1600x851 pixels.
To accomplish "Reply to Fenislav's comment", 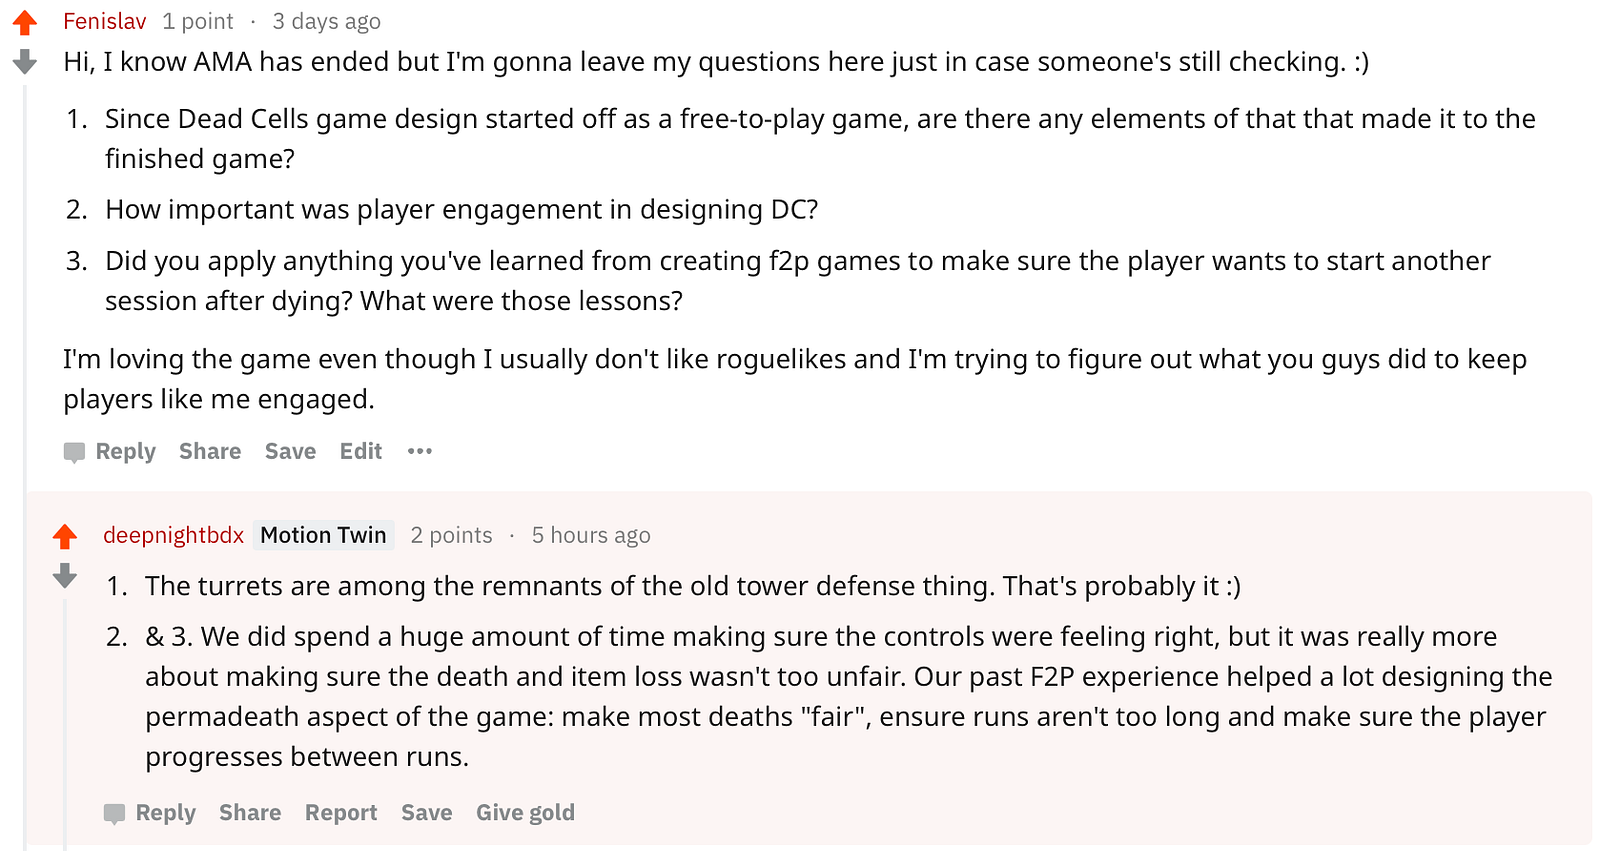I will coord(125,451).
